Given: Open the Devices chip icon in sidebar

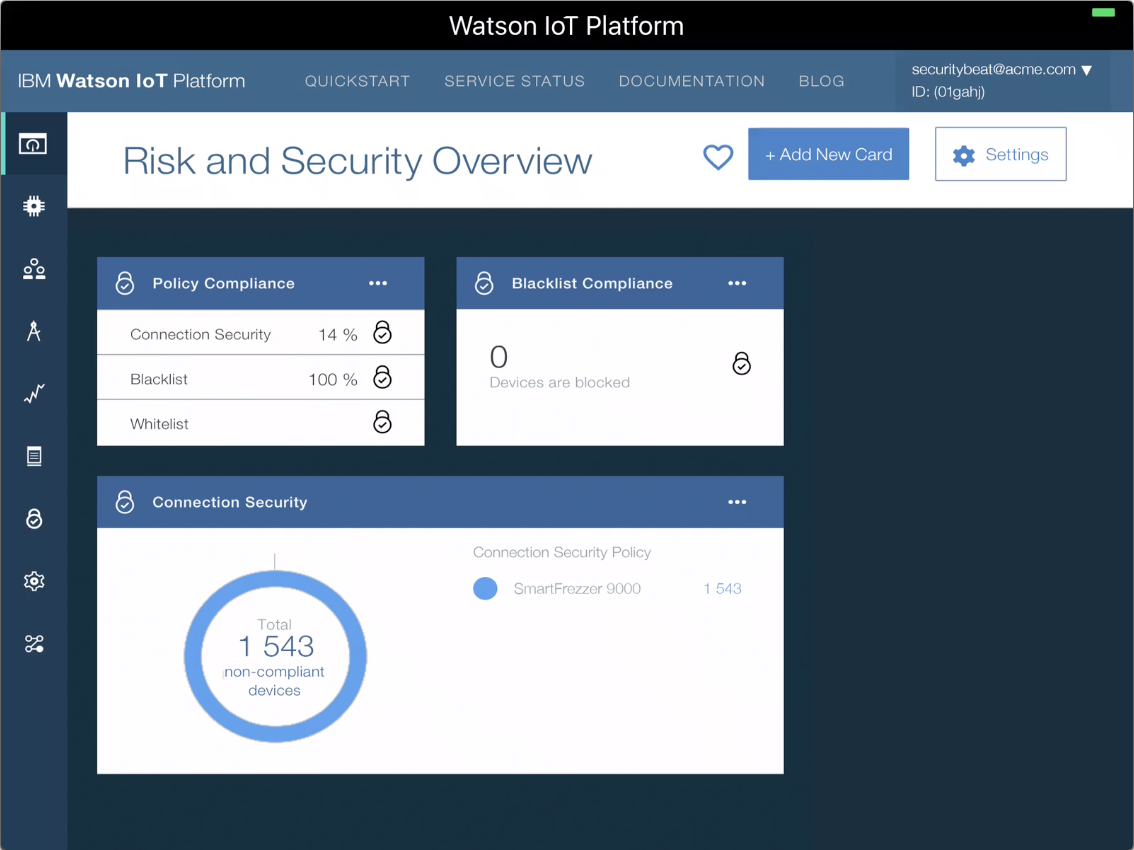Looking at the screenshot, I should [33, 207].
